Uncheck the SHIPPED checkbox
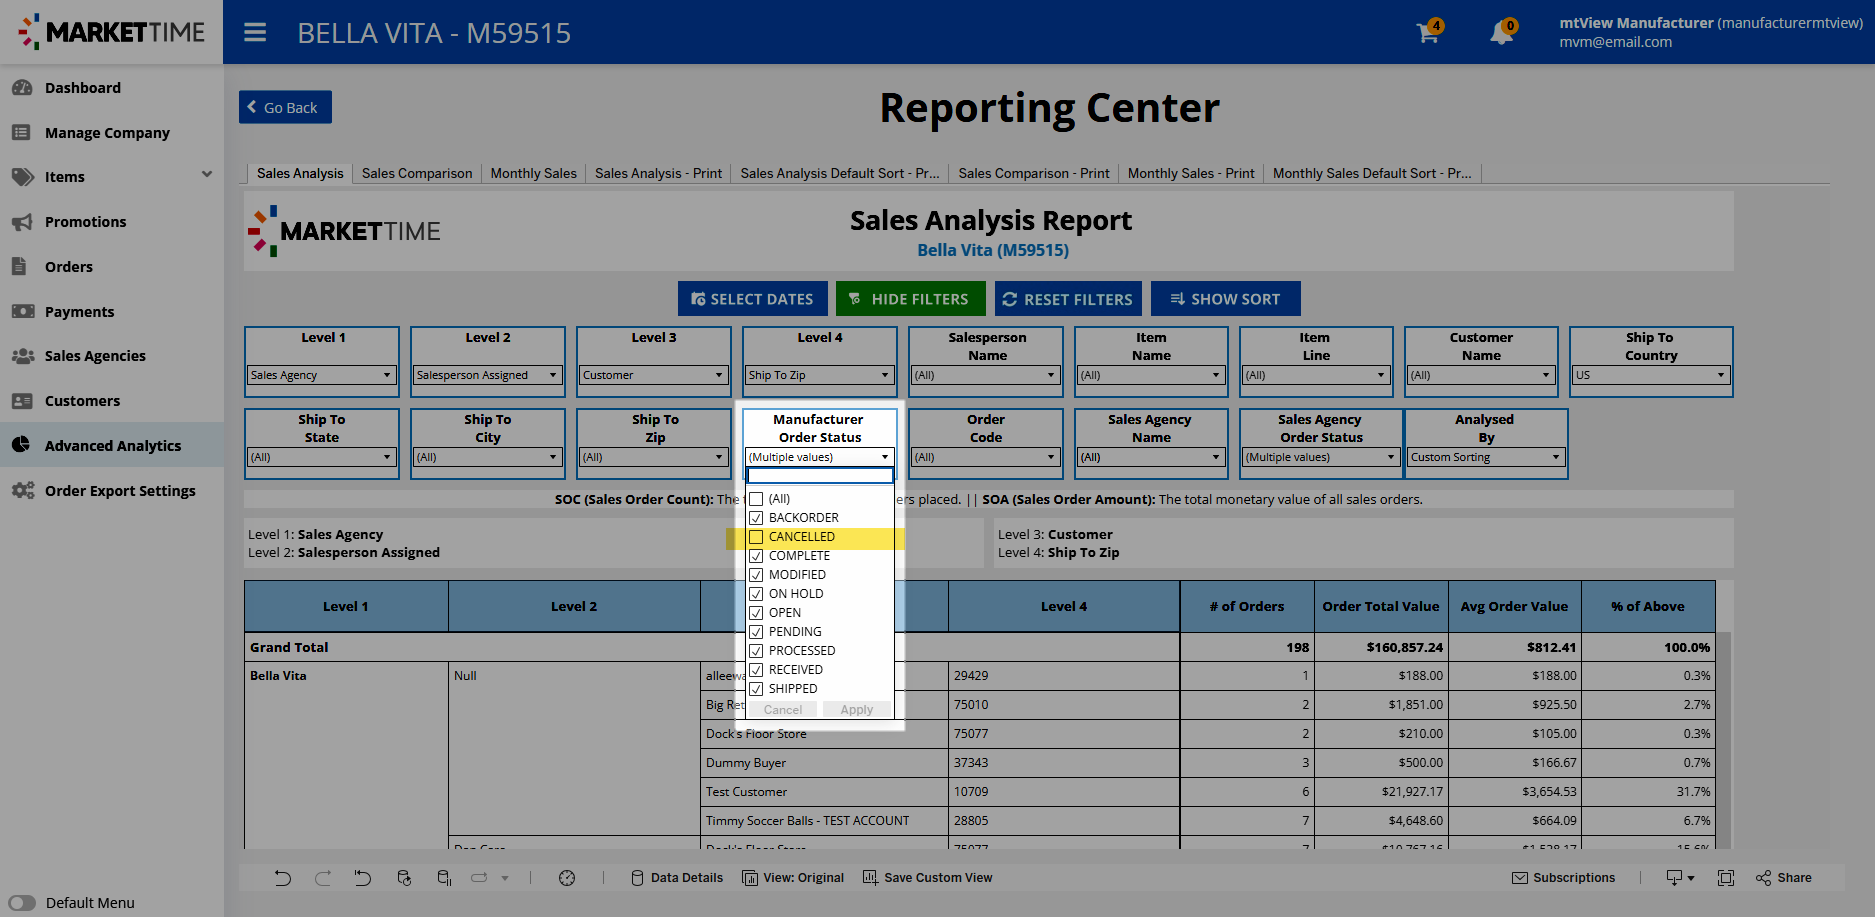This screenshot has width=1875, height=917. click(756, 689)
